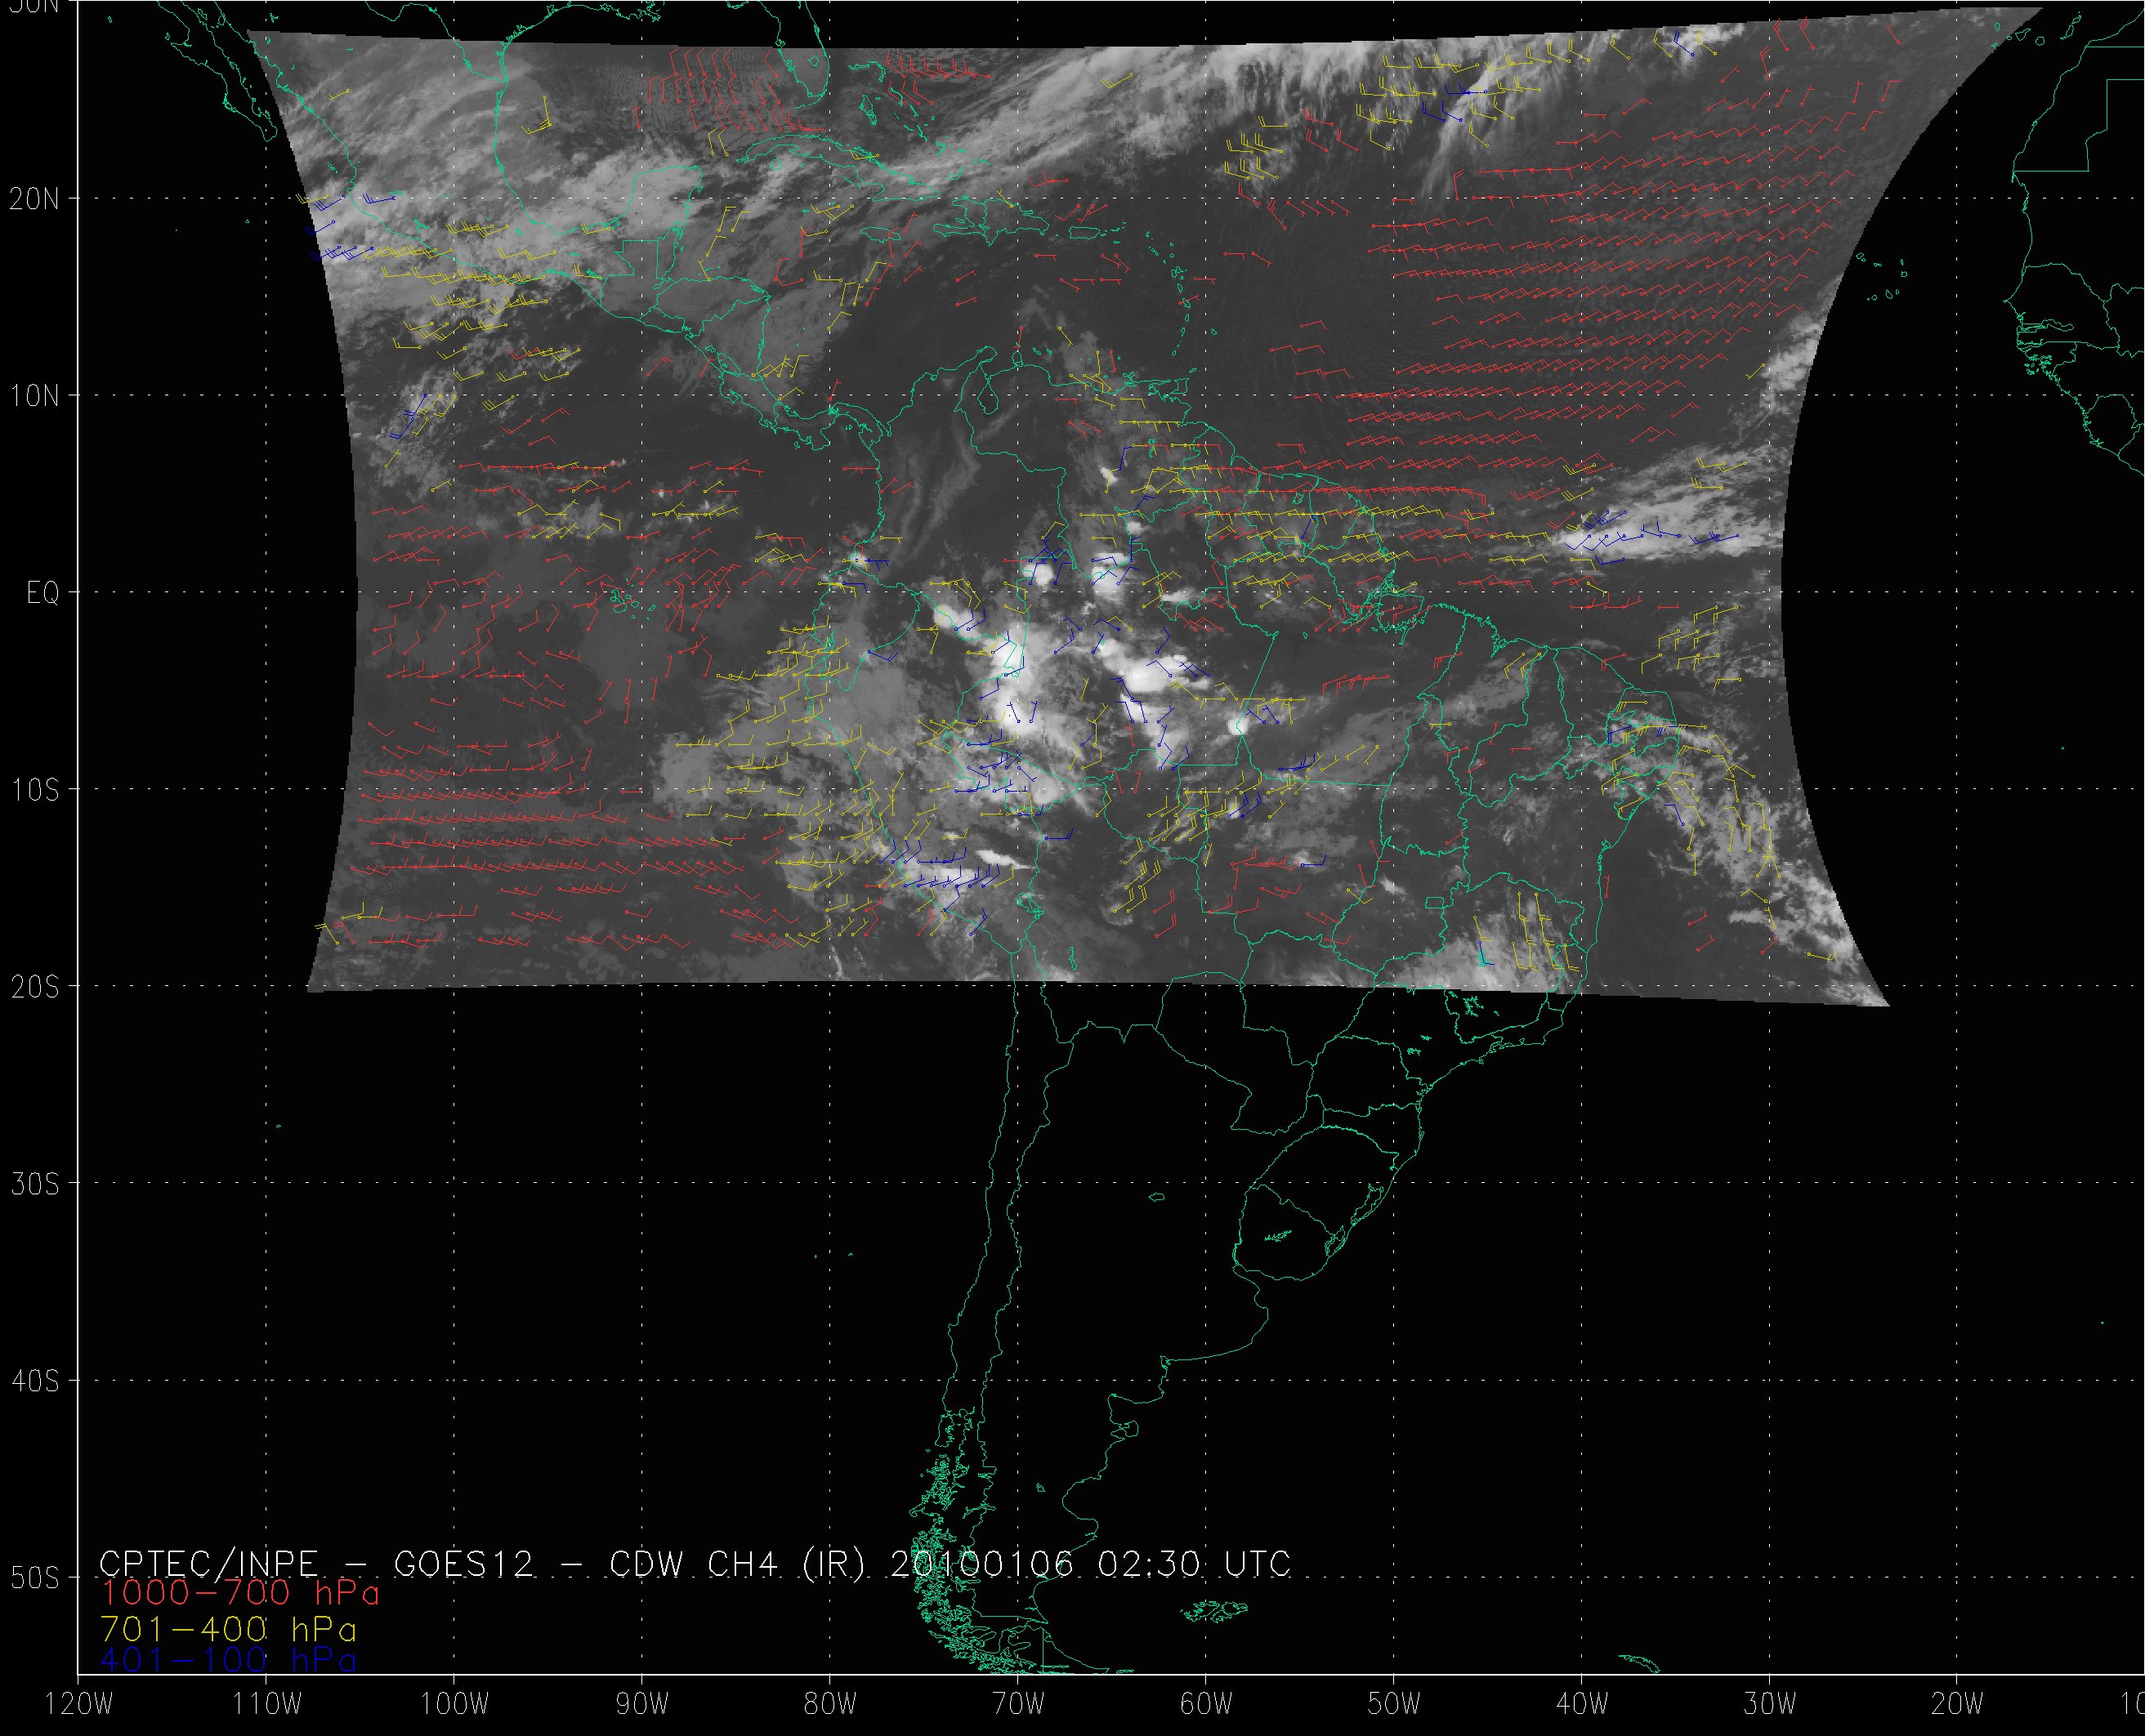This screenshot has height=1736, width=2145.
Task: Click the 90W longitude axis label
Action: 642,1705
